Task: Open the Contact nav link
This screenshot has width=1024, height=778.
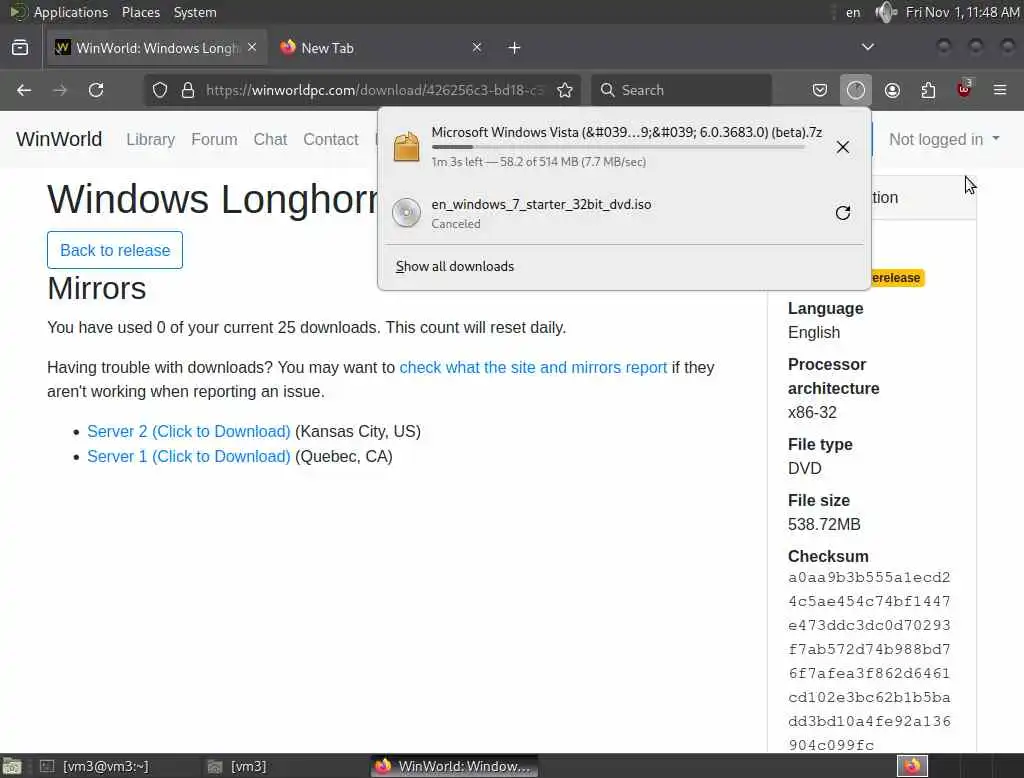Action: tap(330, 139)
